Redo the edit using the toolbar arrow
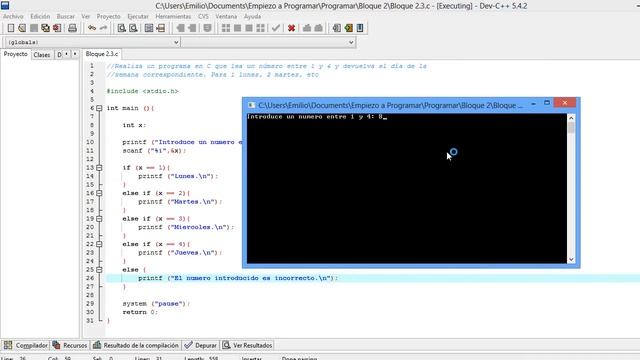Viewport: 640px width, 360px height. (x=103, y=28)
